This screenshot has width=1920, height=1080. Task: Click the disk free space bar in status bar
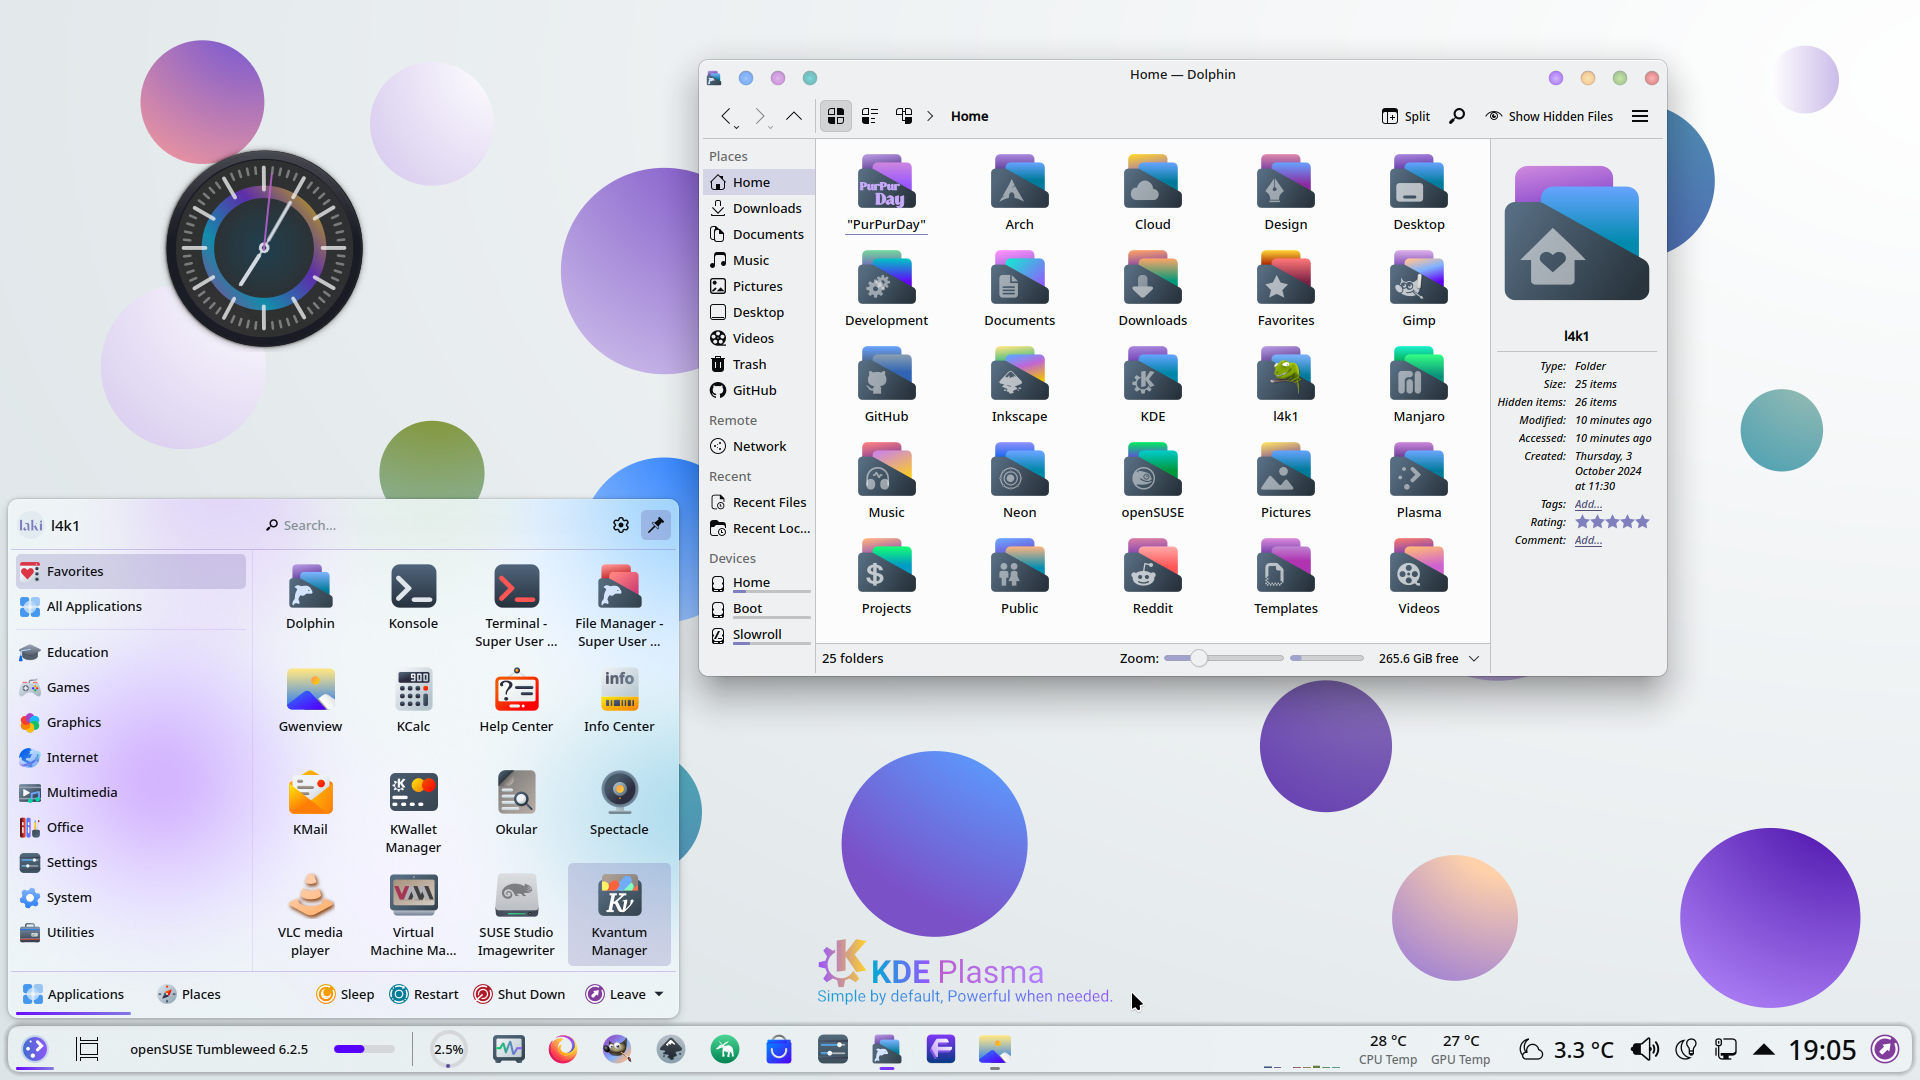[1326, 658]
